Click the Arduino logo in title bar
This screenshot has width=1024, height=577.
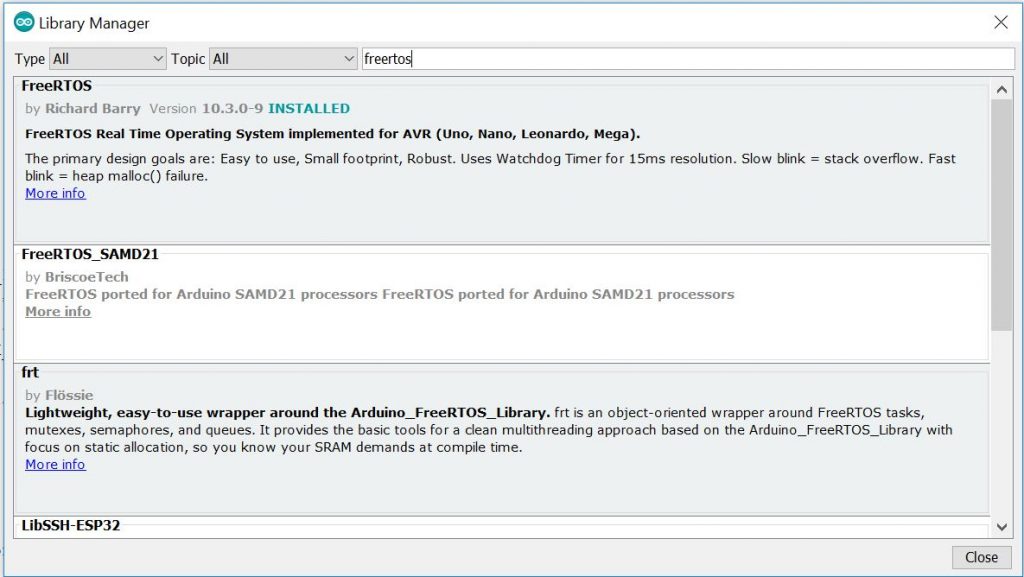tap(23, 22)
